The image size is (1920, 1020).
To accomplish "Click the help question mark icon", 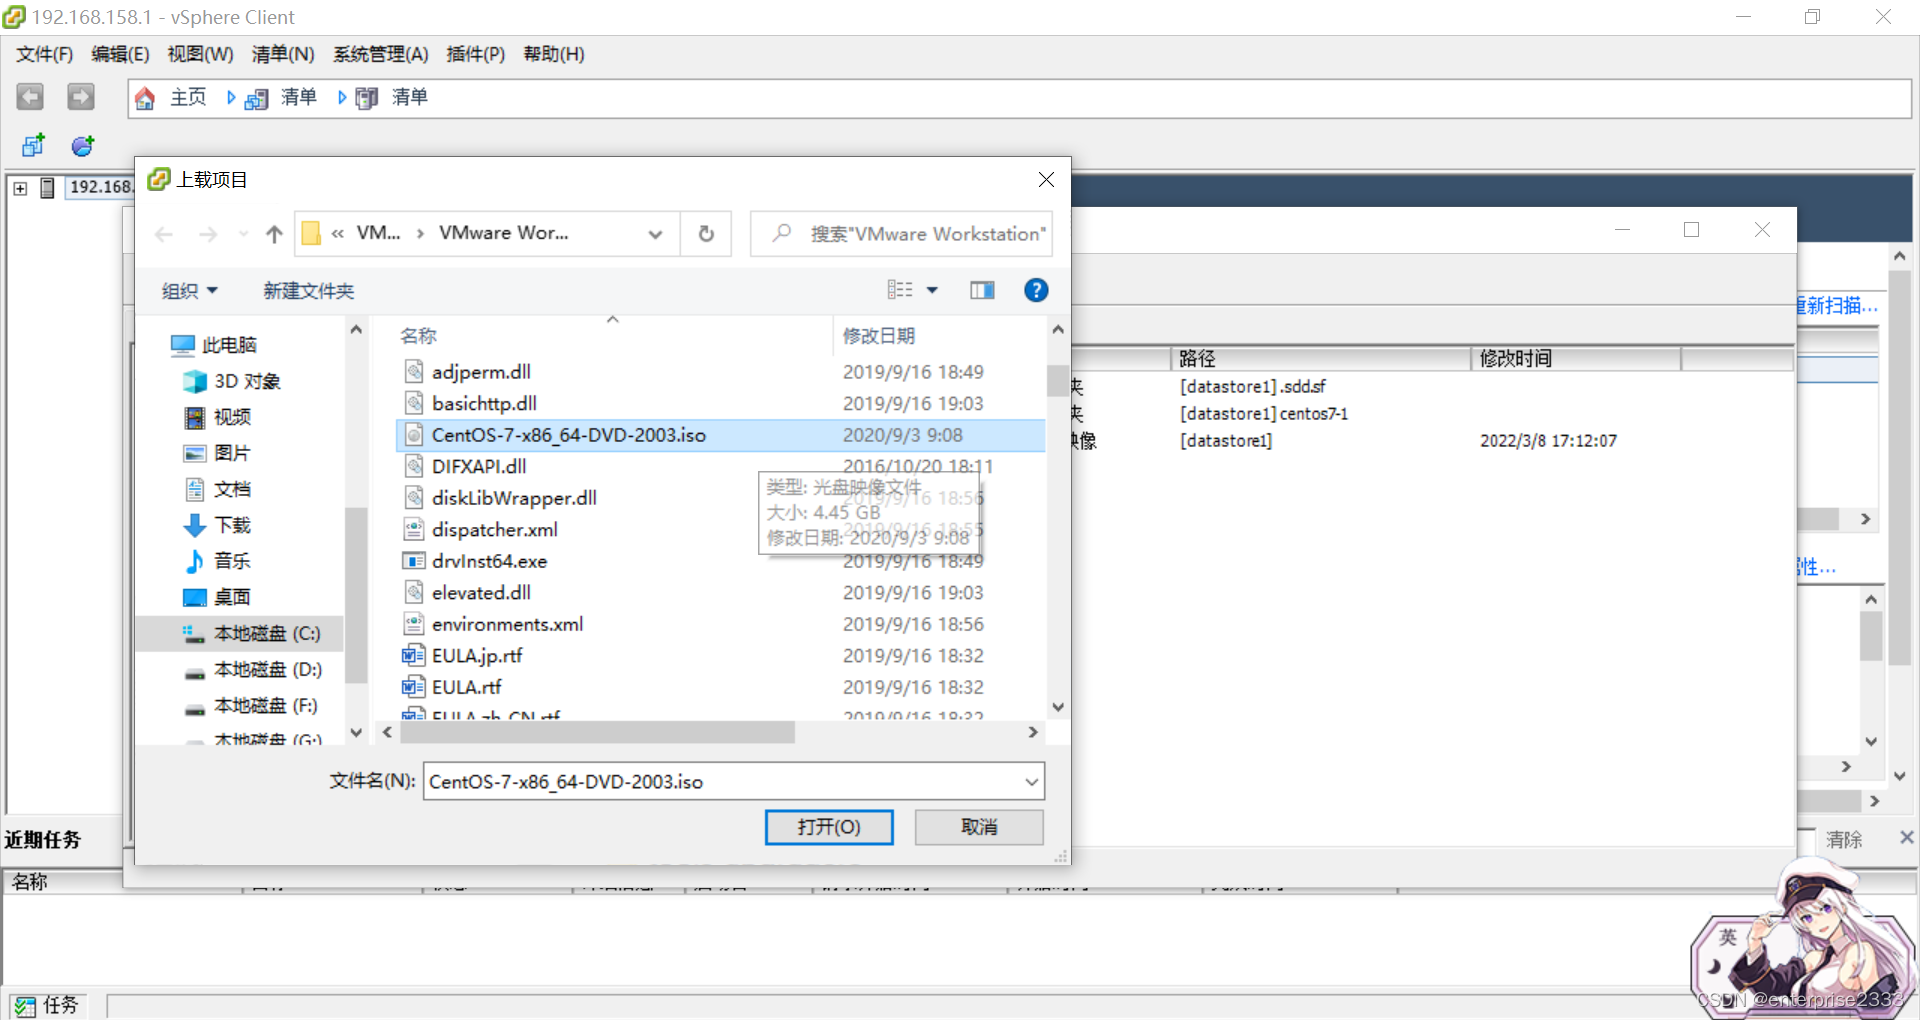I will [x=1036, y=290].
